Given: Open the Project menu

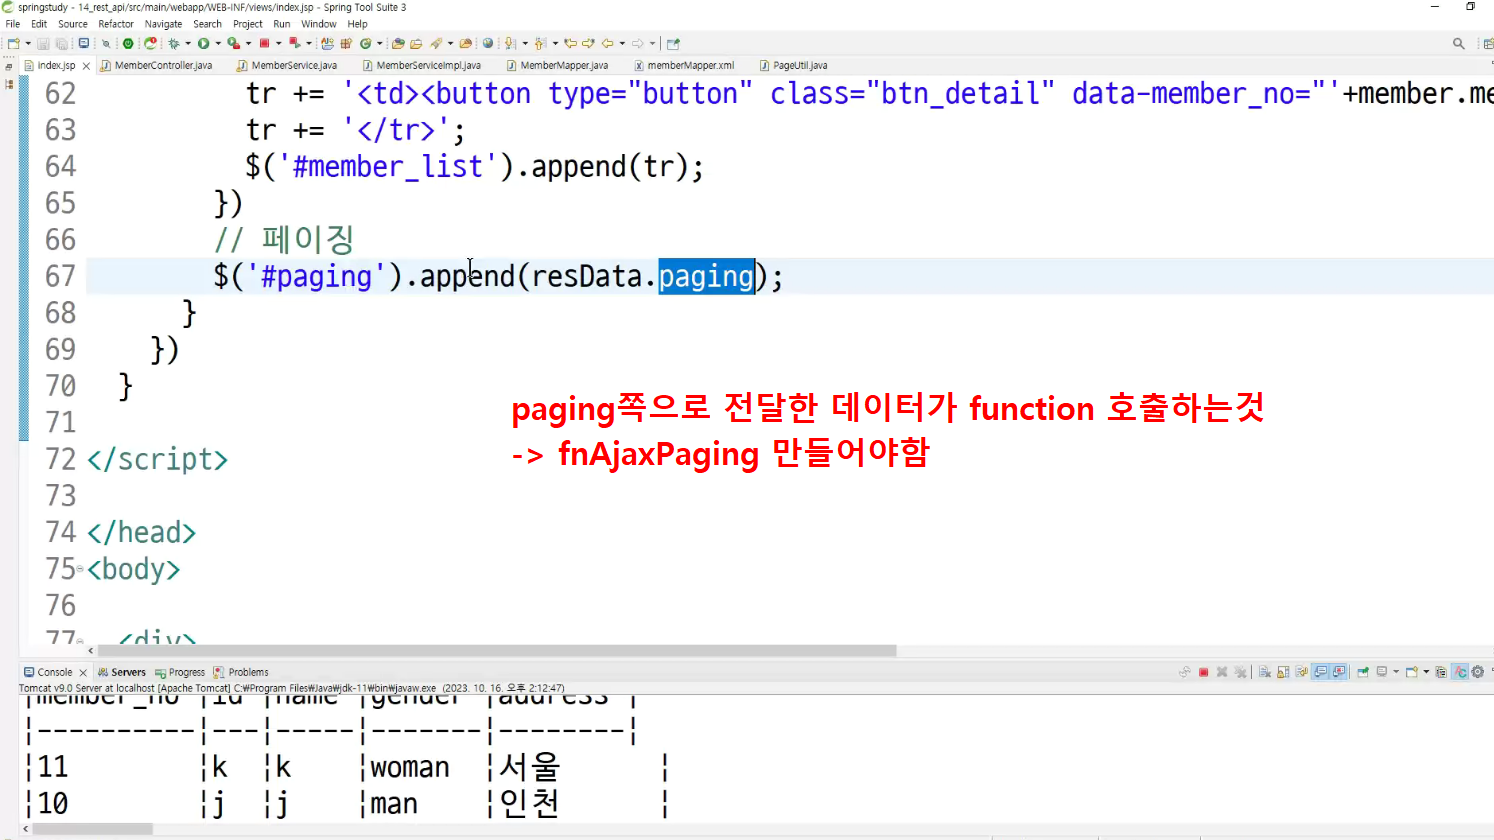Looking at the screenshot, I should [248, 24].
